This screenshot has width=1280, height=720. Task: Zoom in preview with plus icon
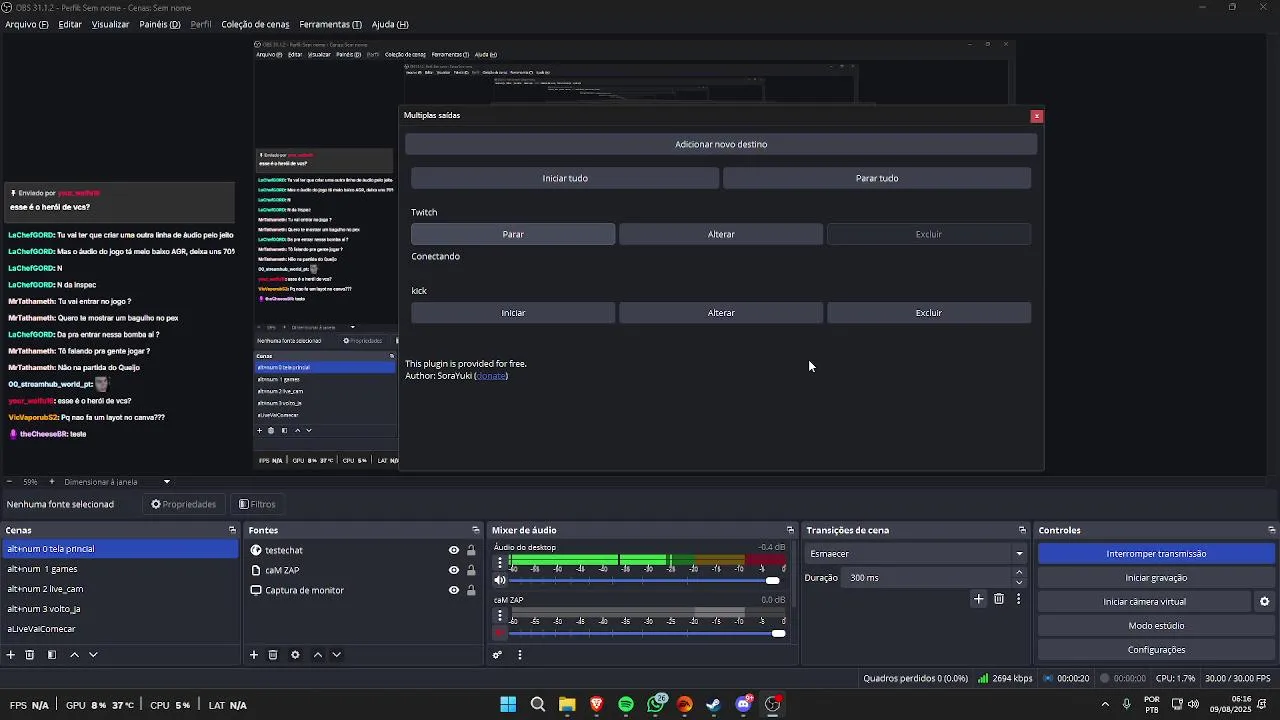tap(52, 482)
